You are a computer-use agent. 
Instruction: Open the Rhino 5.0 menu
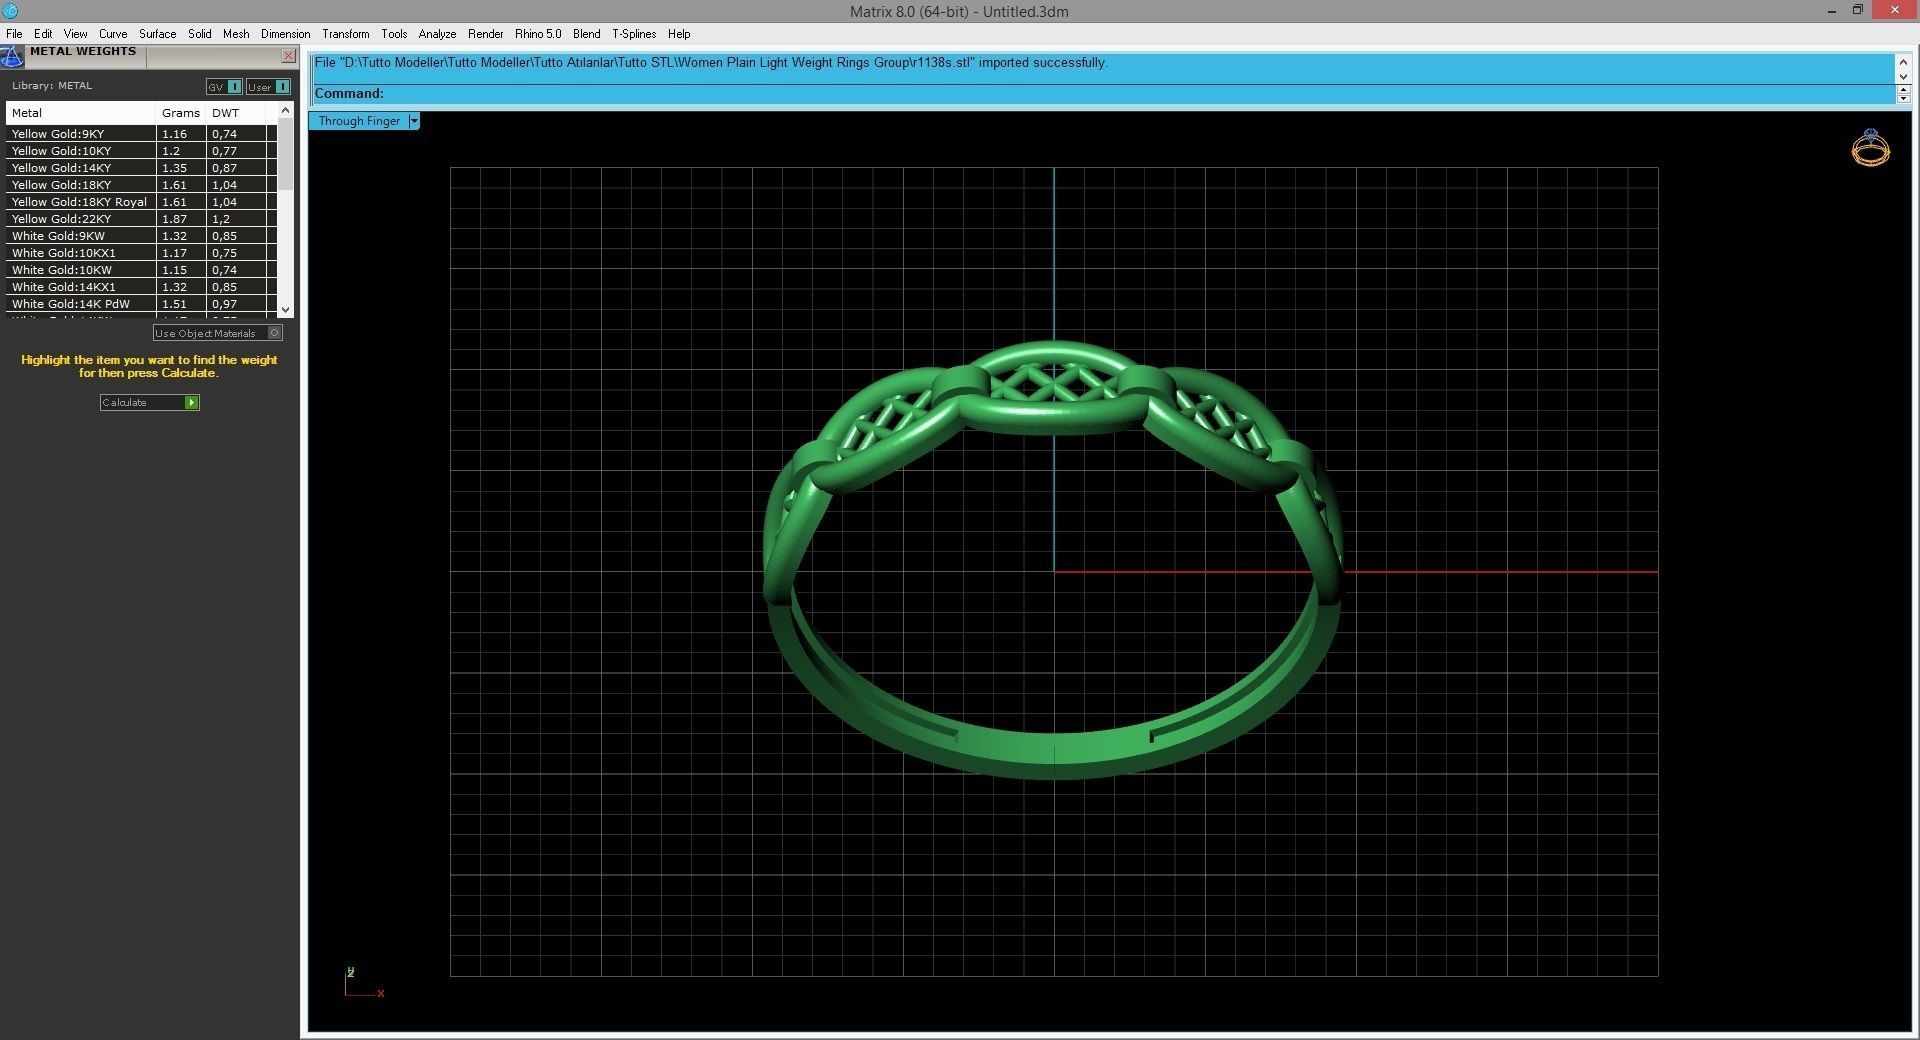point(538,34)
